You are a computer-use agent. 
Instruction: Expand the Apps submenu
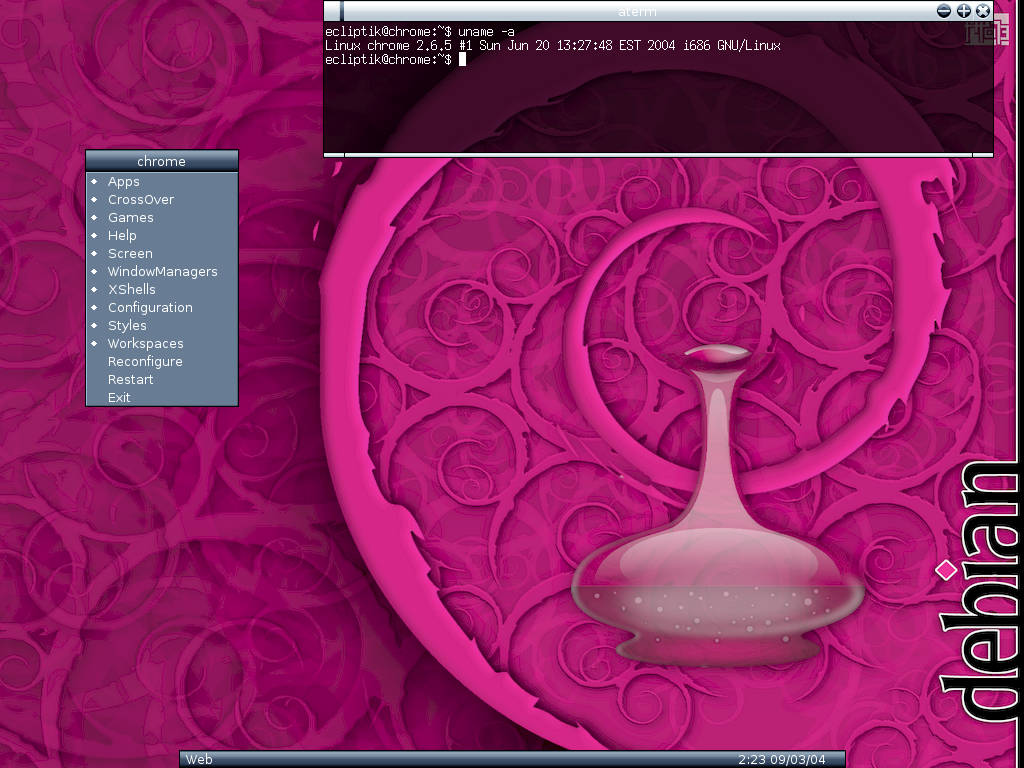pos(124,181)
